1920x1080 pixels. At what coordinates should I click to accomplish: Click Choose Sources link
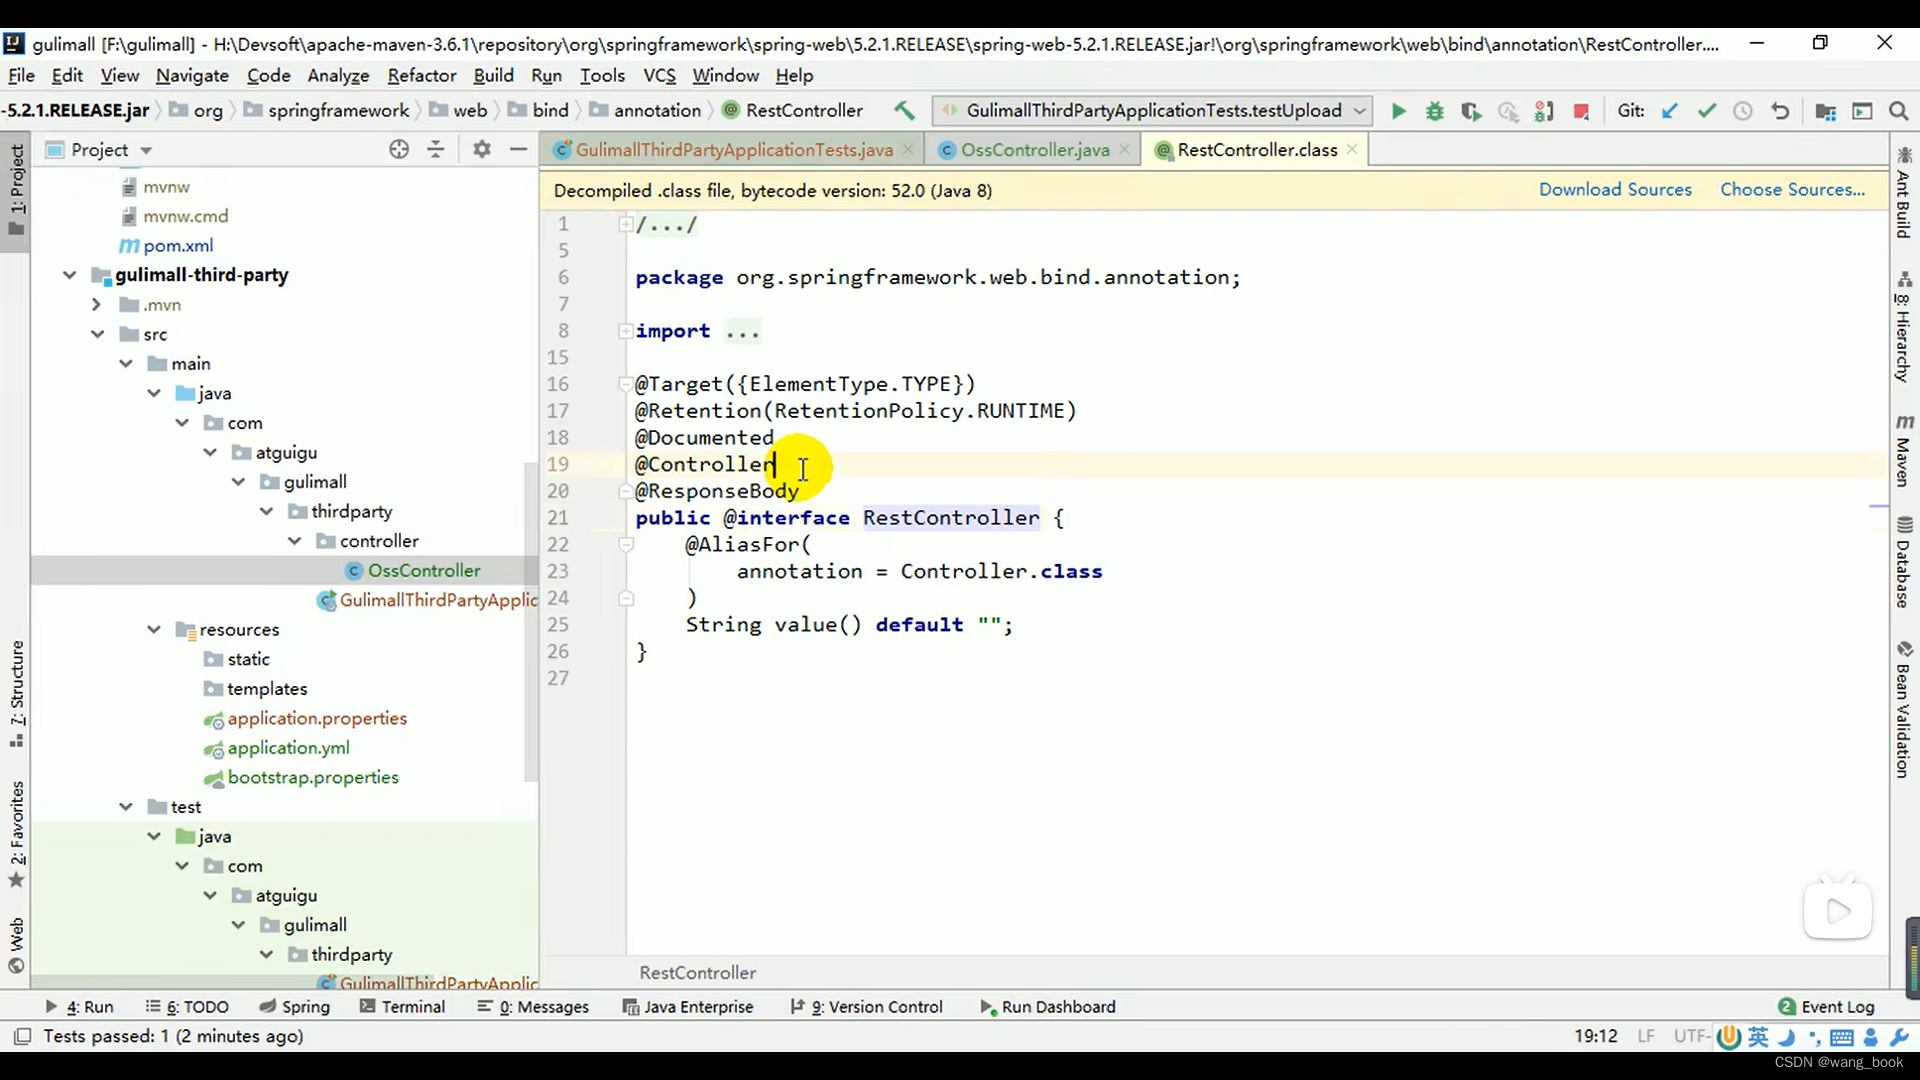coord(1792,190)
